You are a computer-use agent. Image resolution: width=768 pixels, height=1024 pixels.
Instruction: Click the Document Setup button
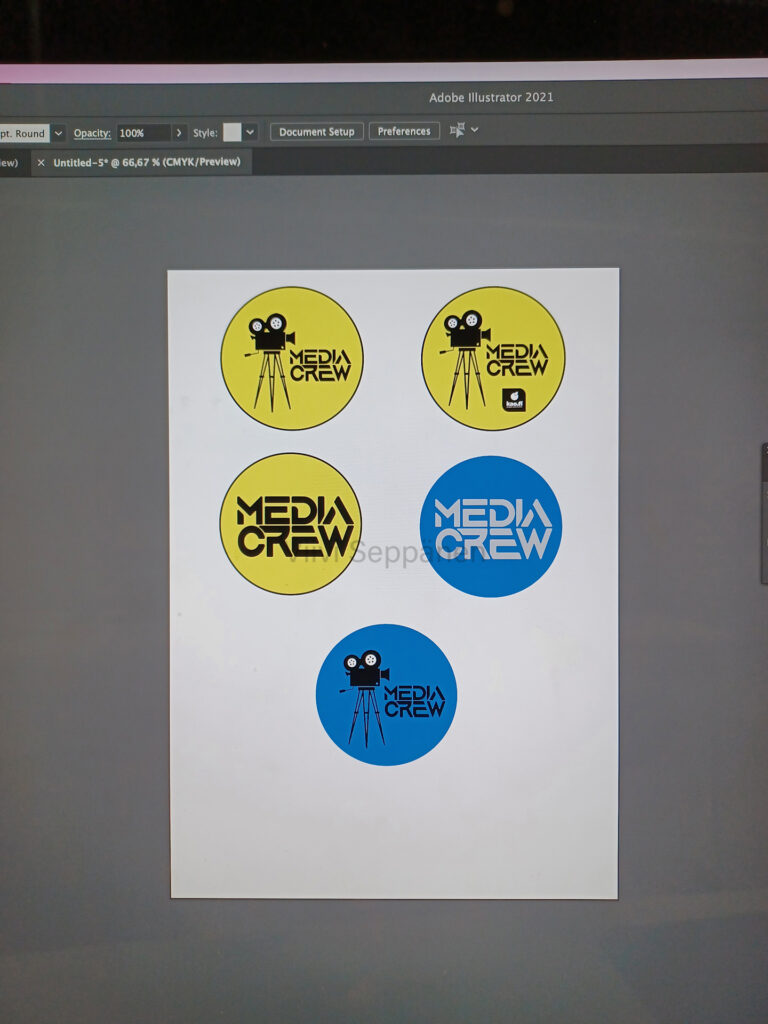pos(316,132)
